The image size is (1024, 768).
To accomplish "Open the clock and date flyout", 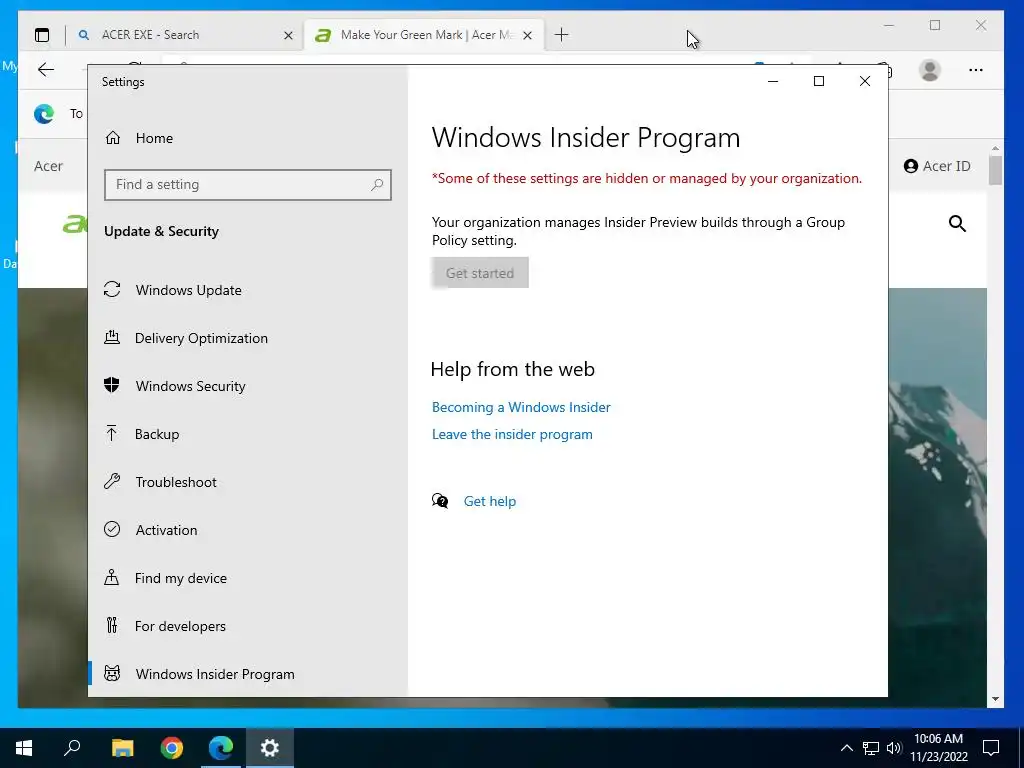I will coord(938,748).
